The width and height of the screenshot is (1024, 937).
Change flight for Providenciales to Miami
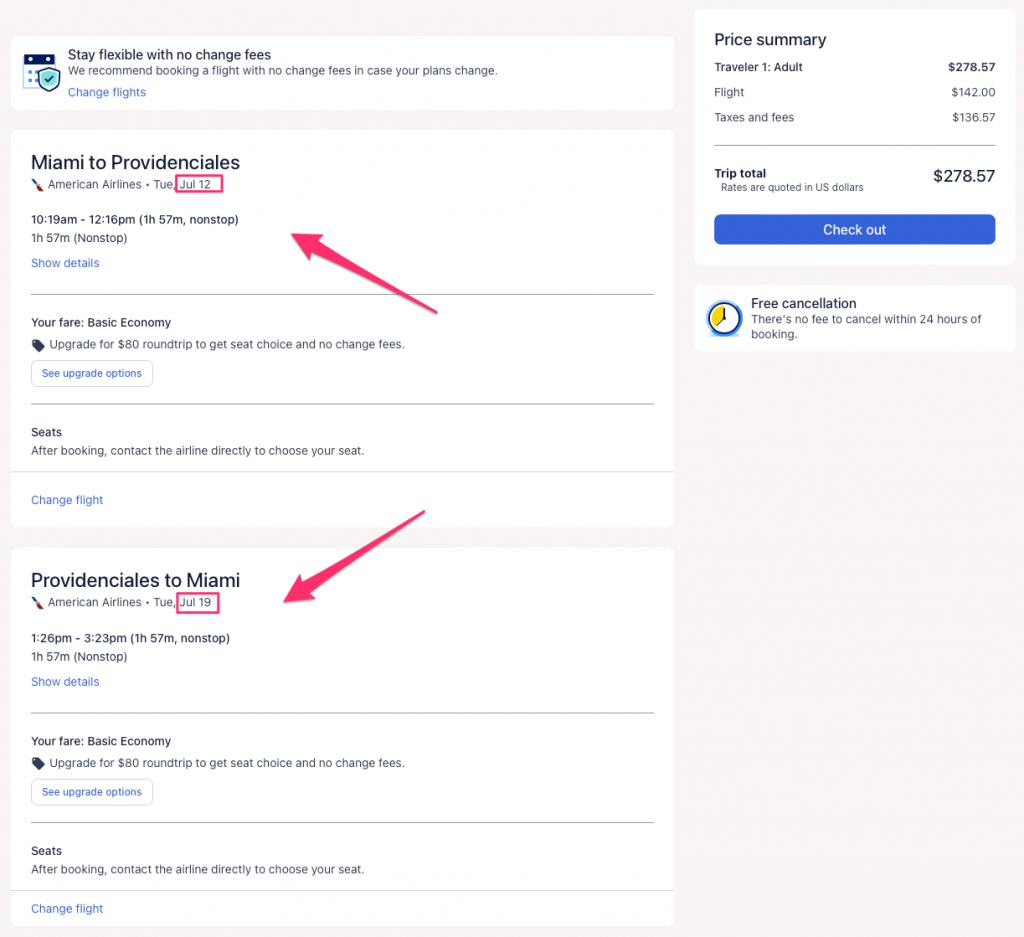pyautogui.click(x=67, y=909)
